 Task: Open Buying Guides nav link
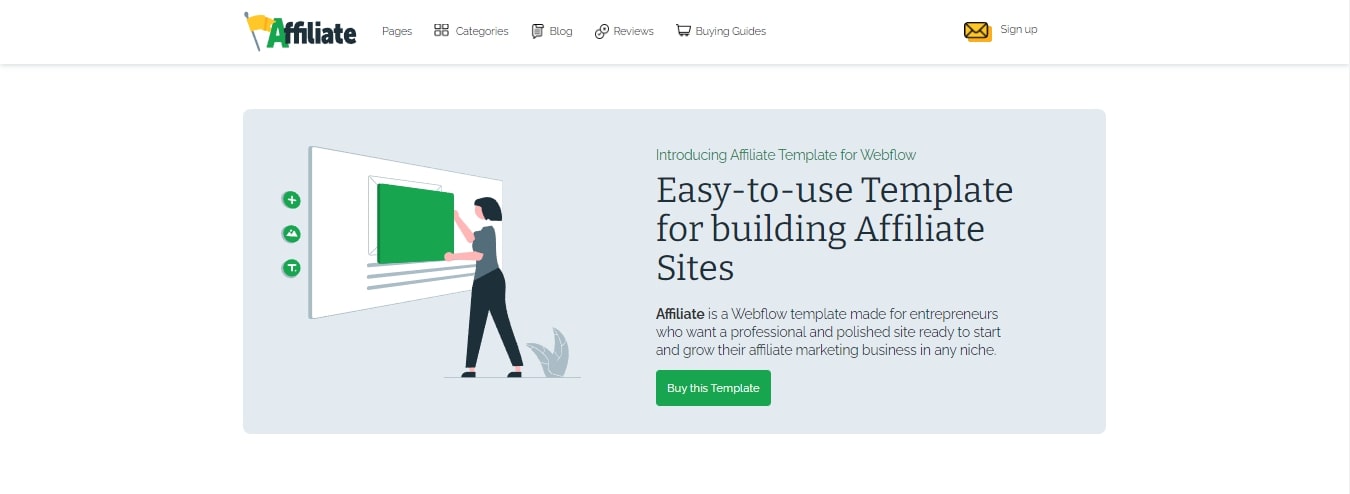click(x=731, y=31)
